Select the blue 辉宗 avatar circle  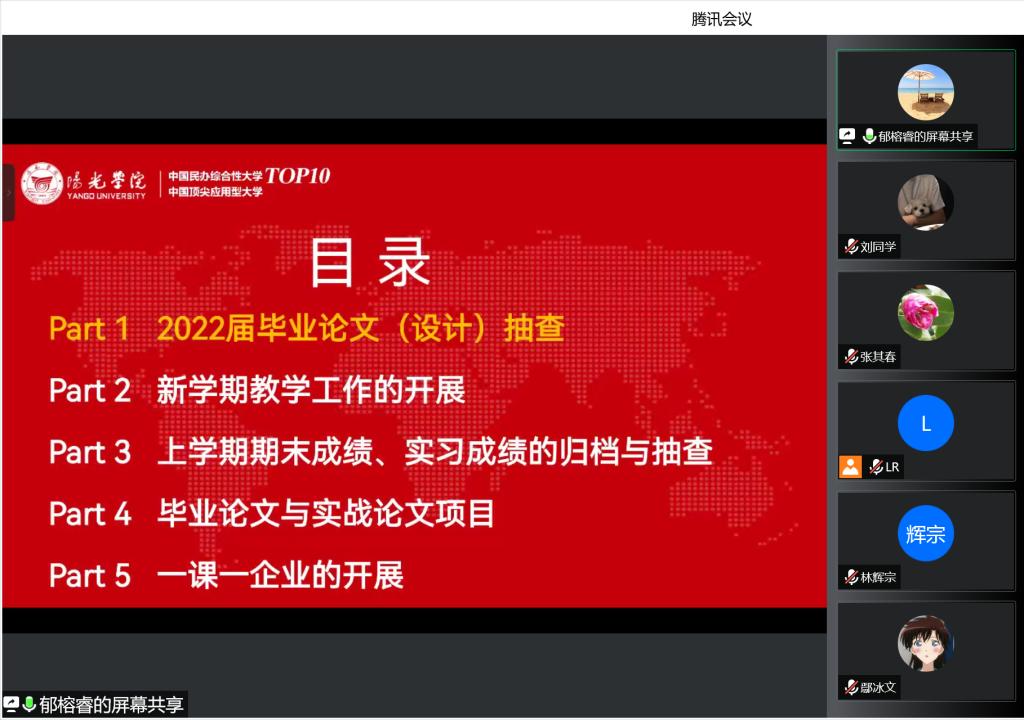(x=925, y=533)
